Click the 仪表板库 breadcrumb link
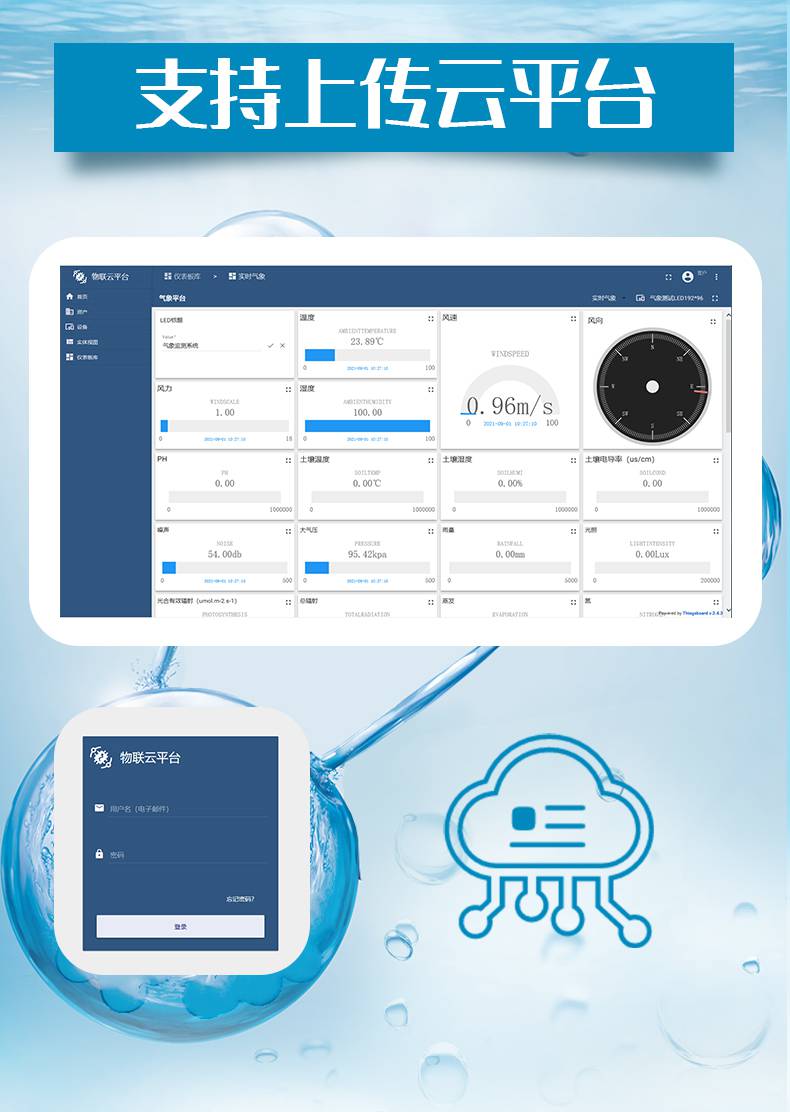 (186, 276)
